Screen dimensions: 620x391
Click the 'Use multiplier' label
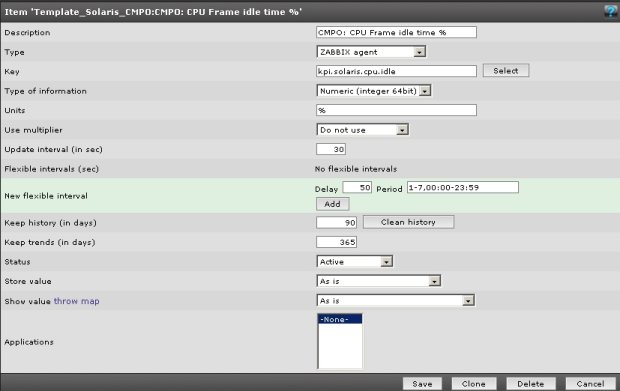point(33,130)
